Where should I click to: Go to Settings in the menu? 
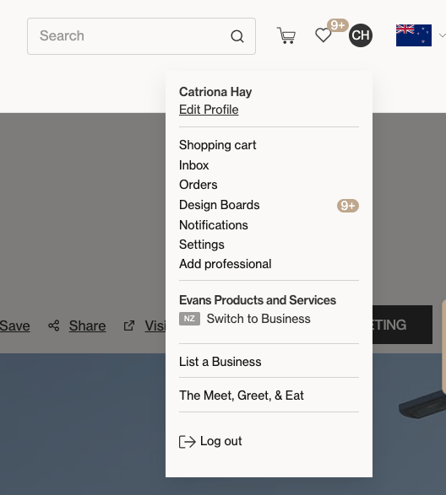(x=201, y=245)
